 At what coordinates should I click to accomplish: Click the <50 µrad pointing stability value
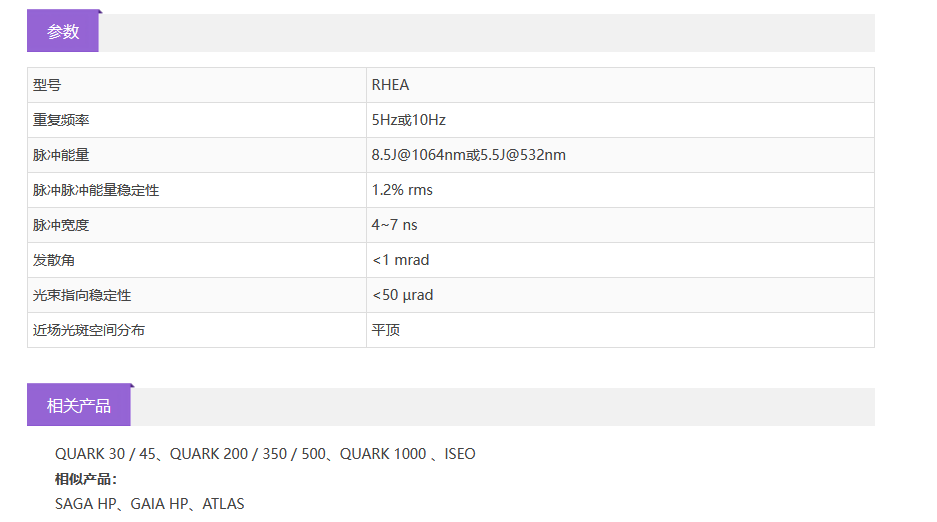[x=402, y=295]
